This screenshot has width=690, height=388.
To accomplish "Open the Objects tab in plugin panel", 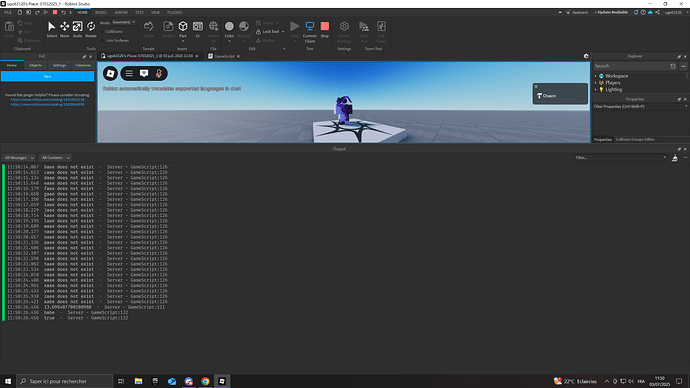I will click(x=36, y=65).
